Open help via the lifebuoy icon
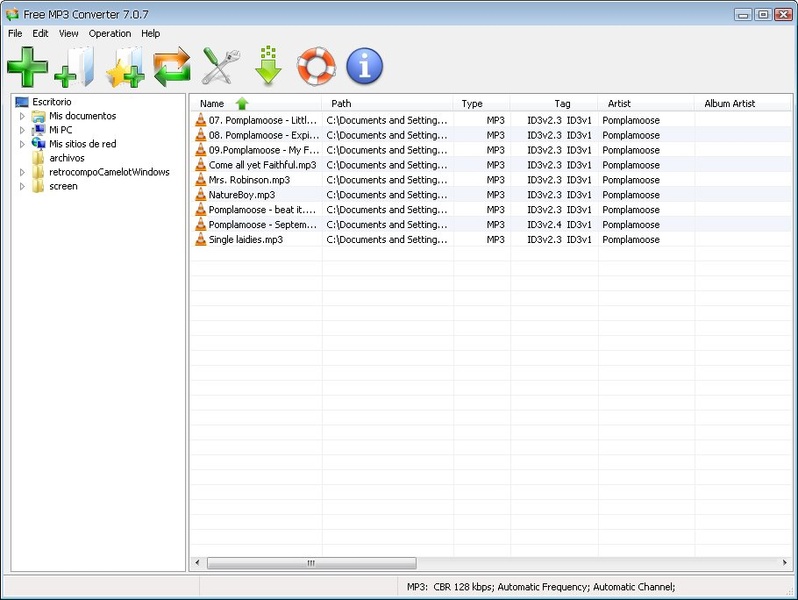Screen dimensions: 798x600 pyautogui.click(x=316, y=67)
